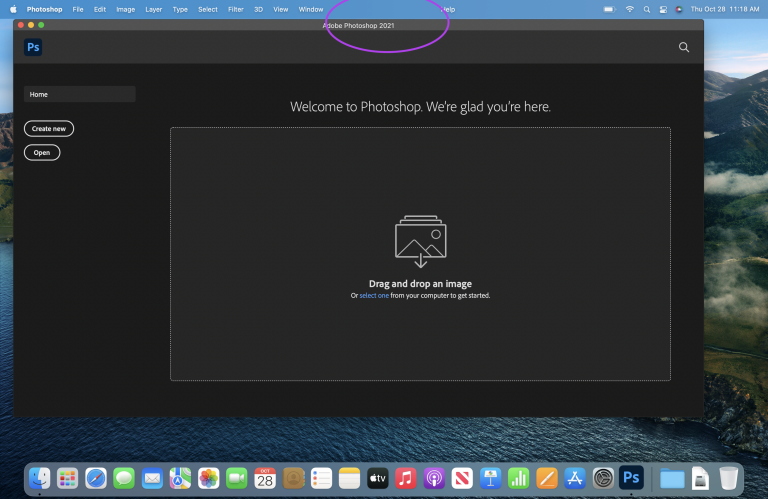
Task: Click the Ps logo in the header
Action: click(33, 47)
